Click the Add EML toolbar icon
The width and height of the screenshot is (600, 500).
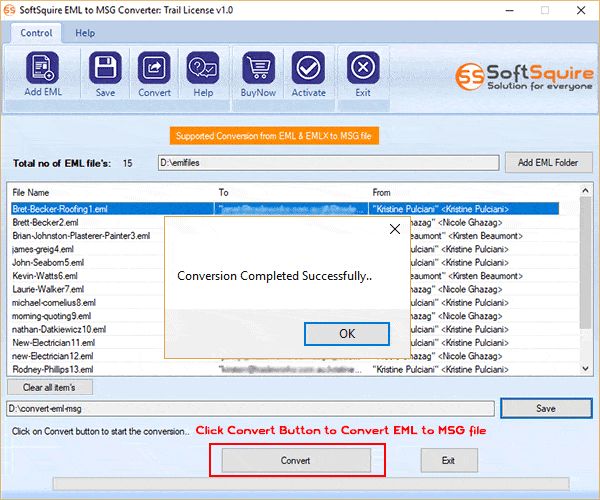click(x=42, y=68)
